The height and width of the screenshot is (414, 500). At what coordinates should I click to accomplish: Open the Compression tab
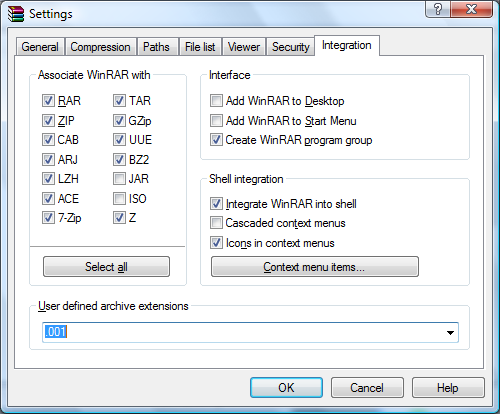point(100,47)
